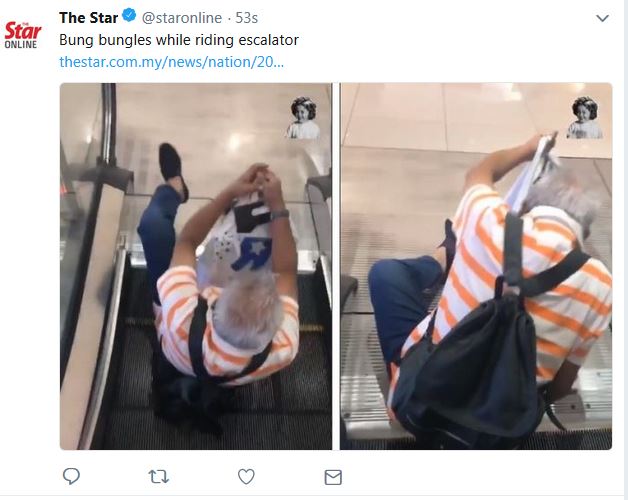Open the thestar.com.my news link
Image resolution: width=628 pixels, height=500 pixels.
point(171,62)
